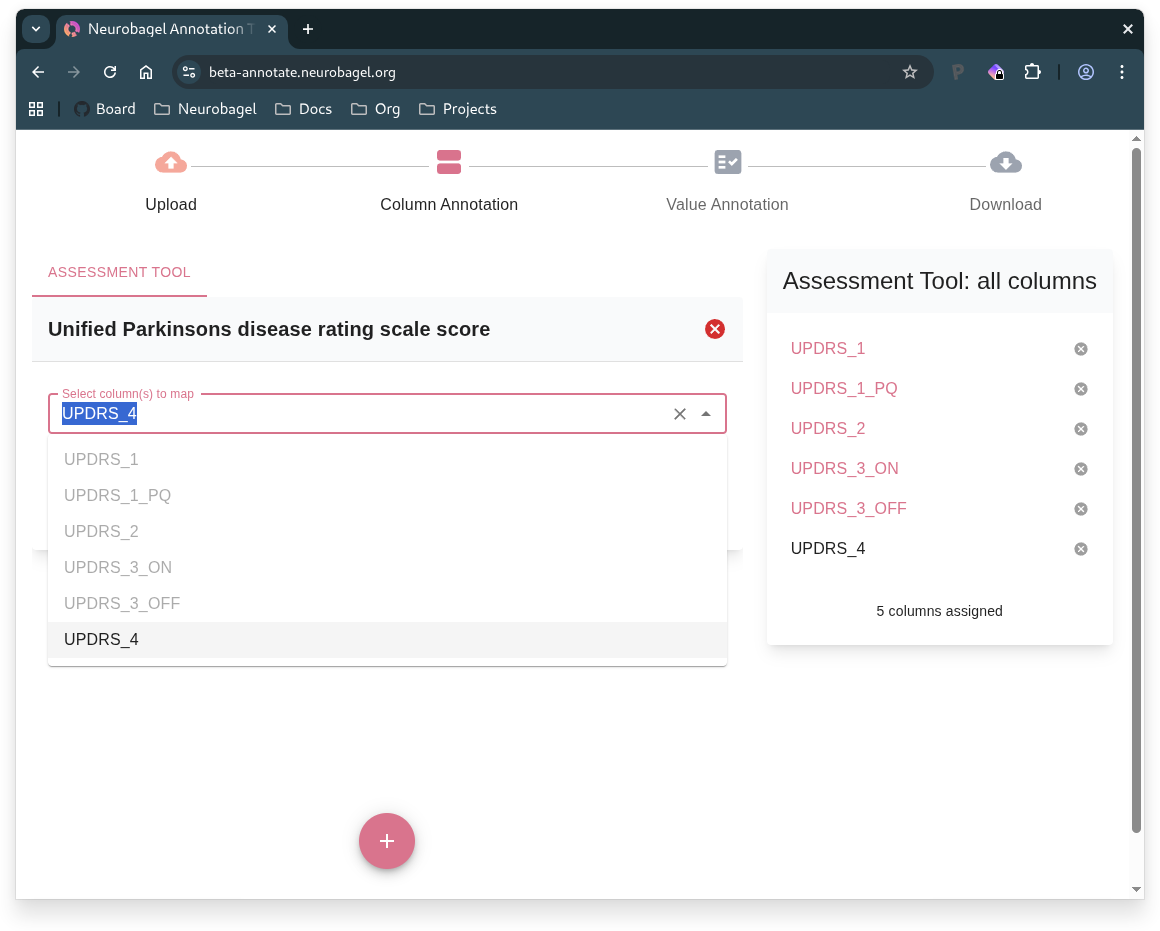Click the Upload step cloud icon
This screenshot has width=1160, height=931.
[x=170, y=162]
